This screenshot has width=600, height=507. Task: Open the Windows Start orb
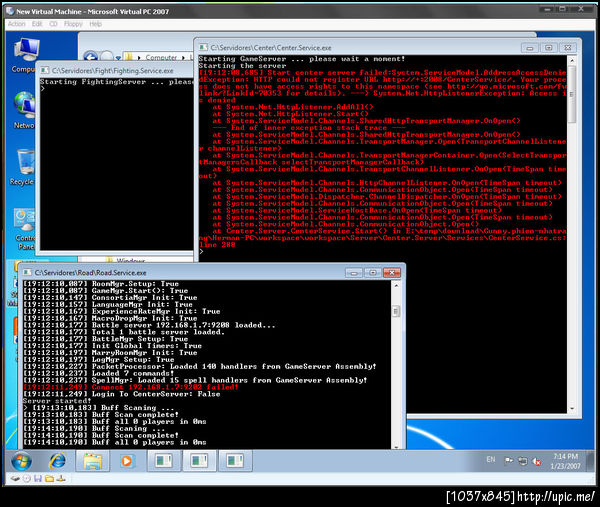(21, 461)
